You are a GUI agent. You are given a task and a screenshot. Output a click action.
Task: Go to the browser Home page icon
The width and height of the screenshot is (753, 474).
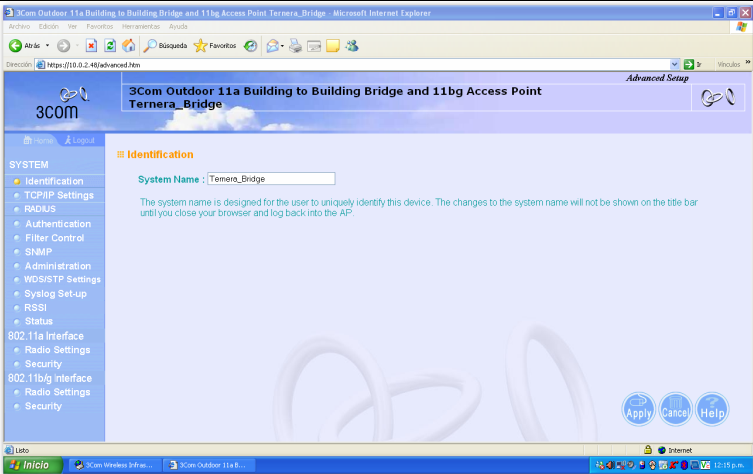128,46
